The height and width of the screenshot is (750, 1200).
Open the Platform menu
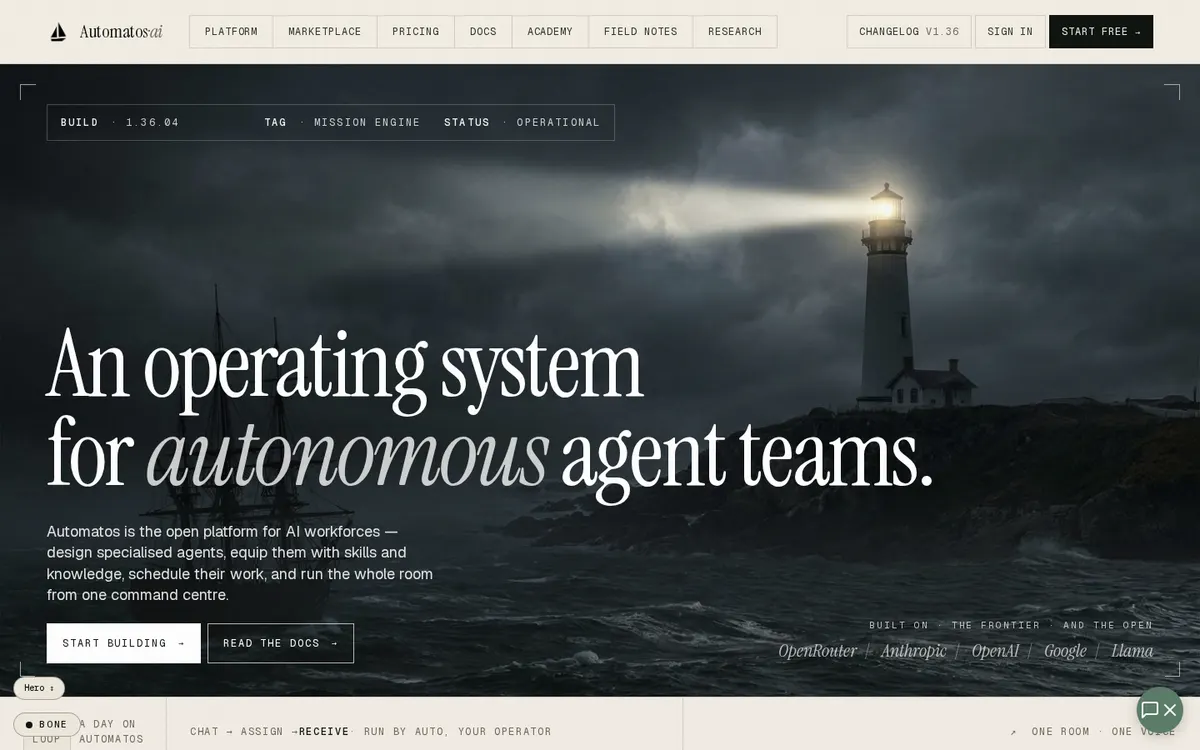pos(231,32)
